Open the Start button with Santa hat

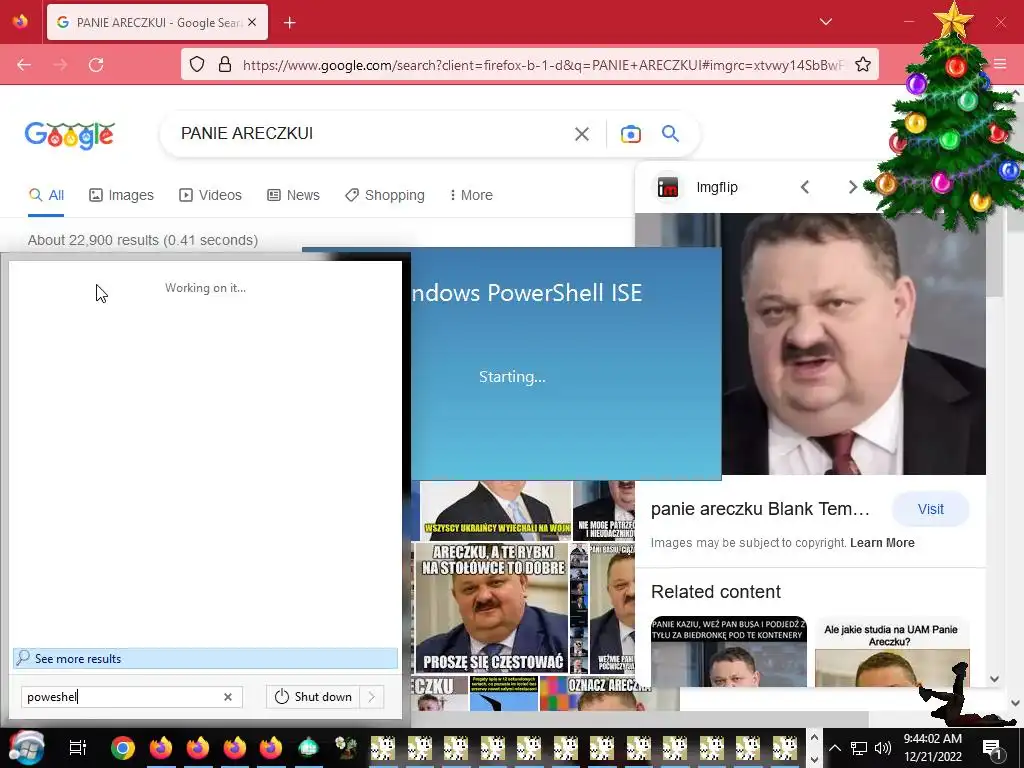click(x=26, y=748)
